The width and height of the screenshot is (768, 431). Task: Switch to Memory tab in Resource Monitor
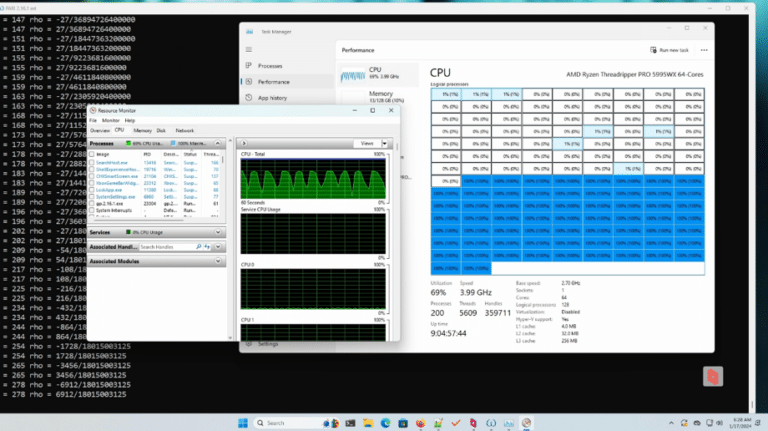click(x=142, y=131)
